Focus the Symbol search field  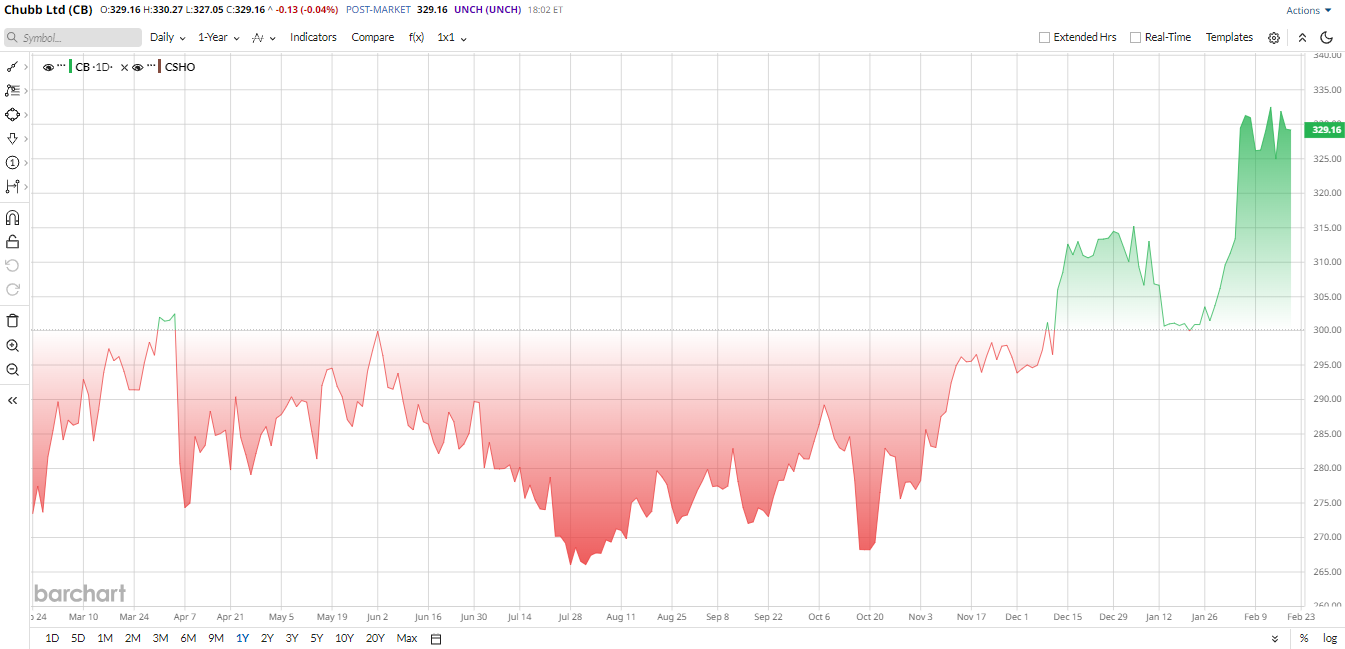point(73,37)
